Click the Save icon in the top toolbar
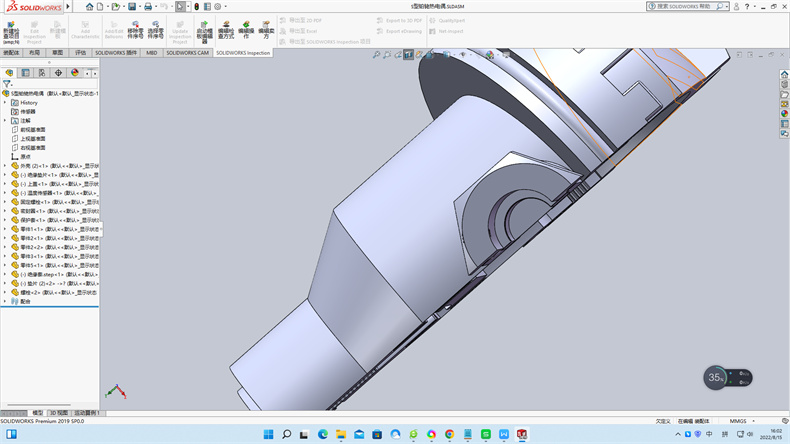Viewport: 790px width, 444px height. (131, 6)
